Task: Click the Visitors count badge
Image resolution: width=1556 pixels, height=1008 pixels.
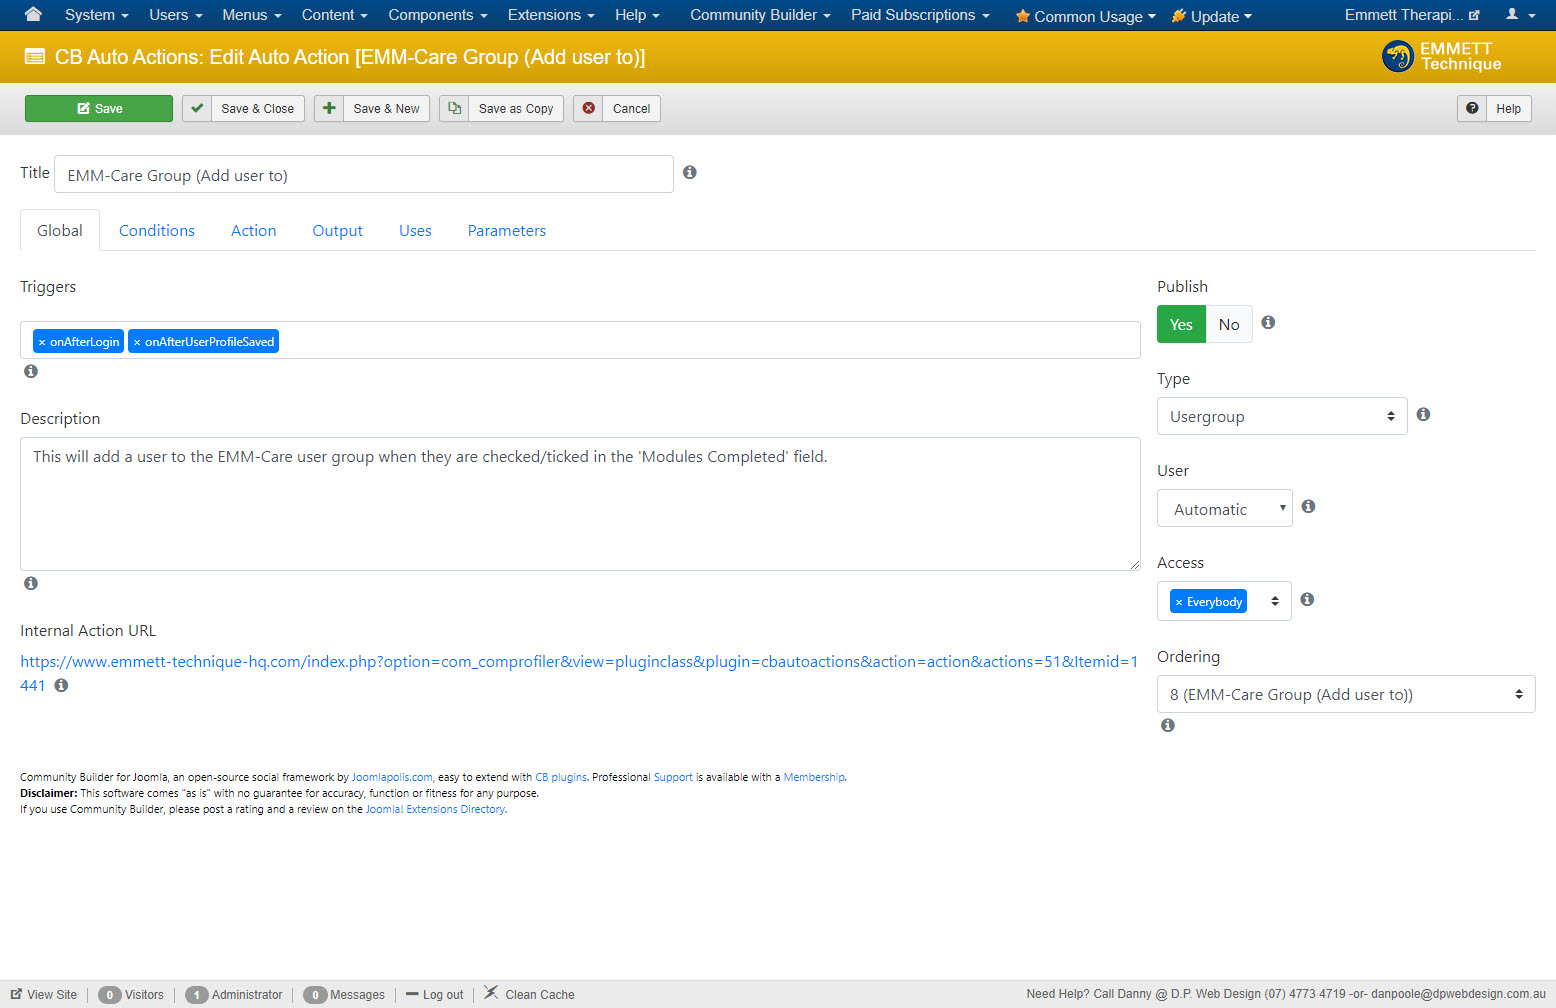Action: 110,995
